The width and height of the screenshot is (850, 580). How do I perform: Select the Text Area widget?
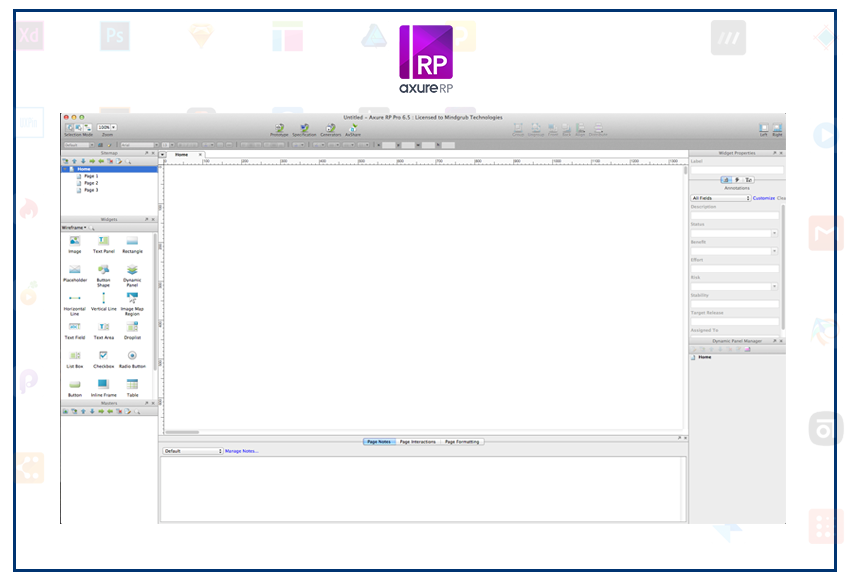(104, 330)
